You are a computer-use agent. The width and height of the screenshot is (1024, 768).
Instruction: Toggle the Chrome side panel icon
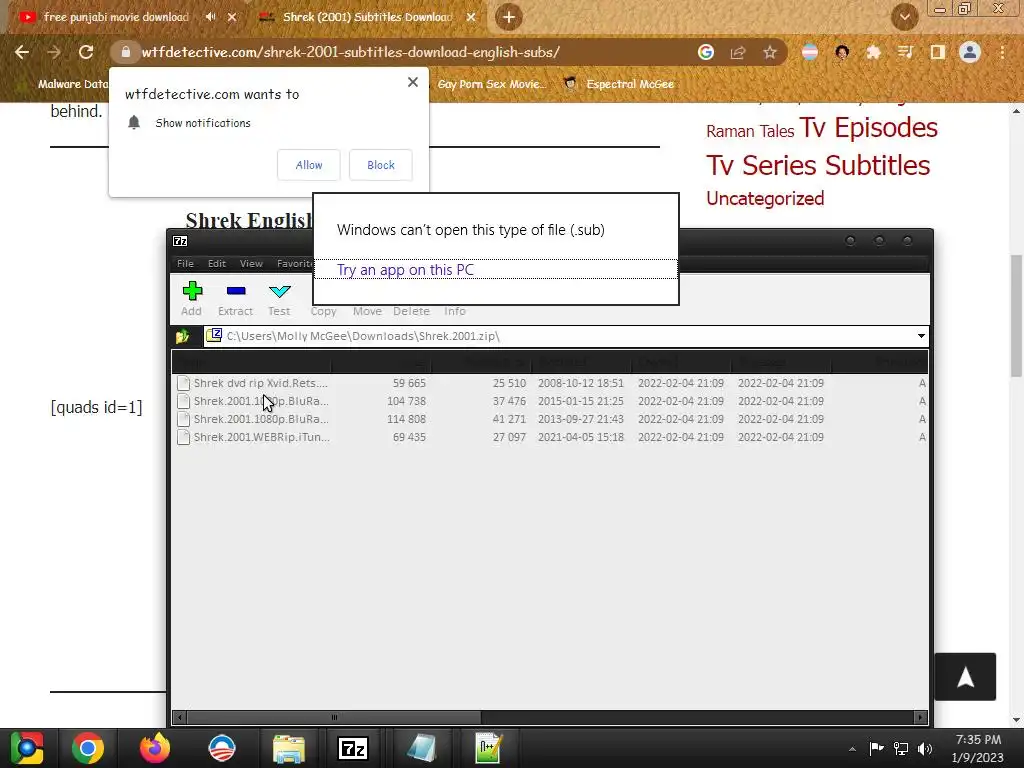[x=938, y=52]
